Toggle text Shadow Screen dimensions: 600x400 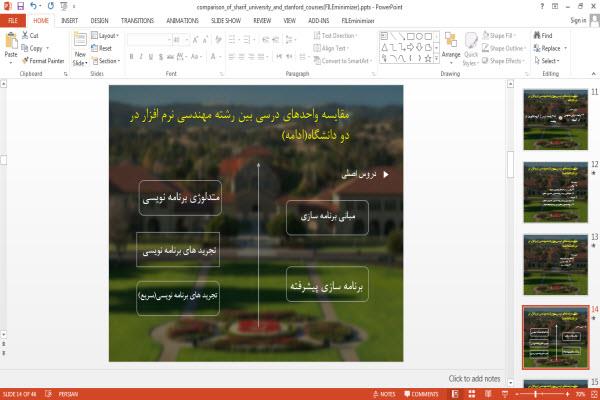click(x=161, y=57)
